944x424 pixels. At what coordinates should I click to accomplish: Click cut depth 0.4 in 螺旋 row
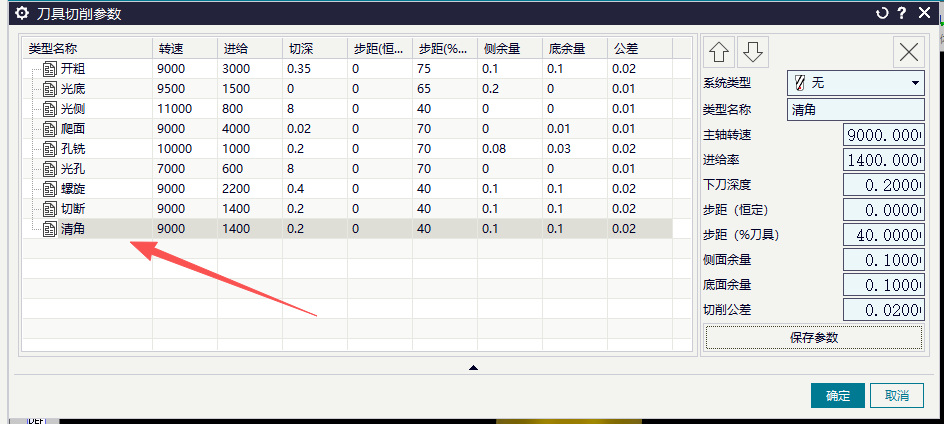[296, 189]
